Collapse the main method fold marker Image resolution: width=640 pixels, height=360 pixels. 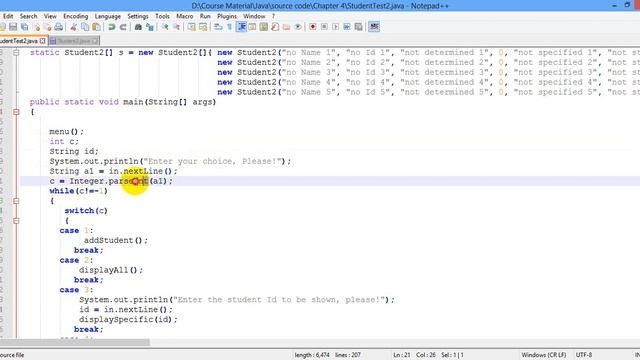(x=16, y=112)
